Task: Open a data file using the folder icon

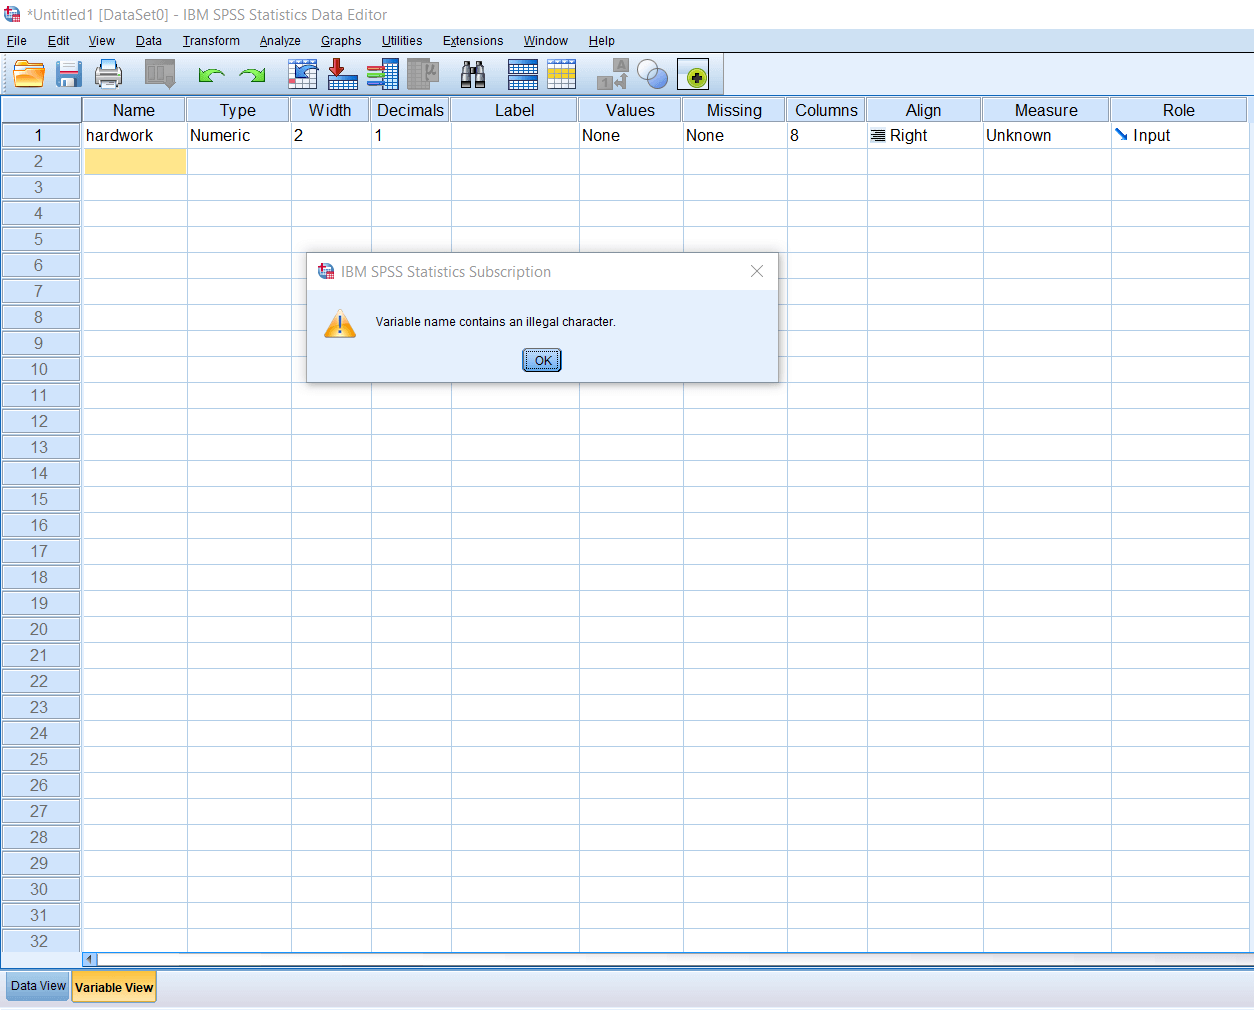Action: pyautogui.click(x=28, y=74)
